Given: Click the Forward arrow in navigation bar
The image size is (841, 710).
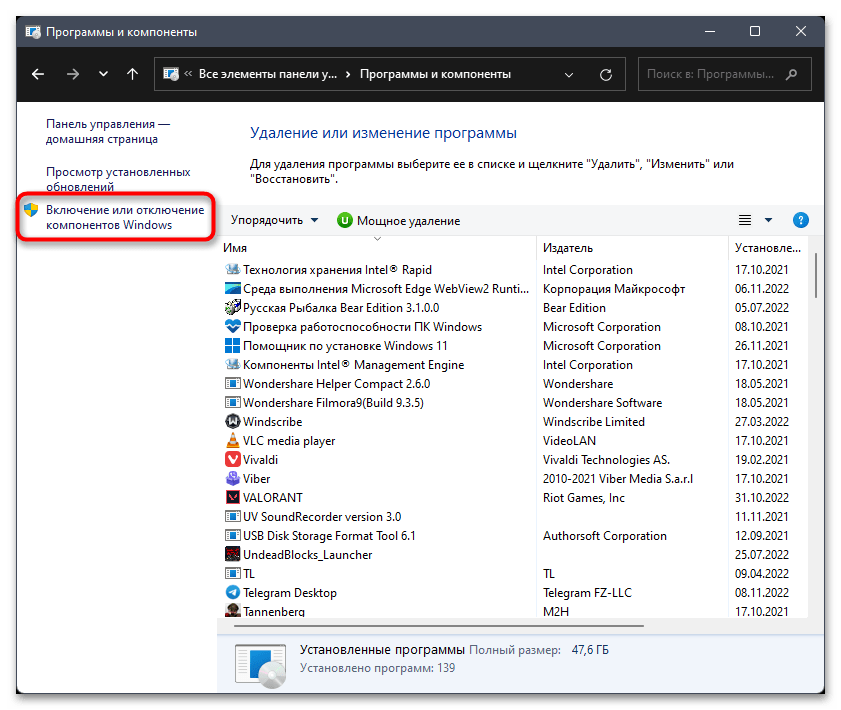Looking at the screenshot, I should point(72,74).
